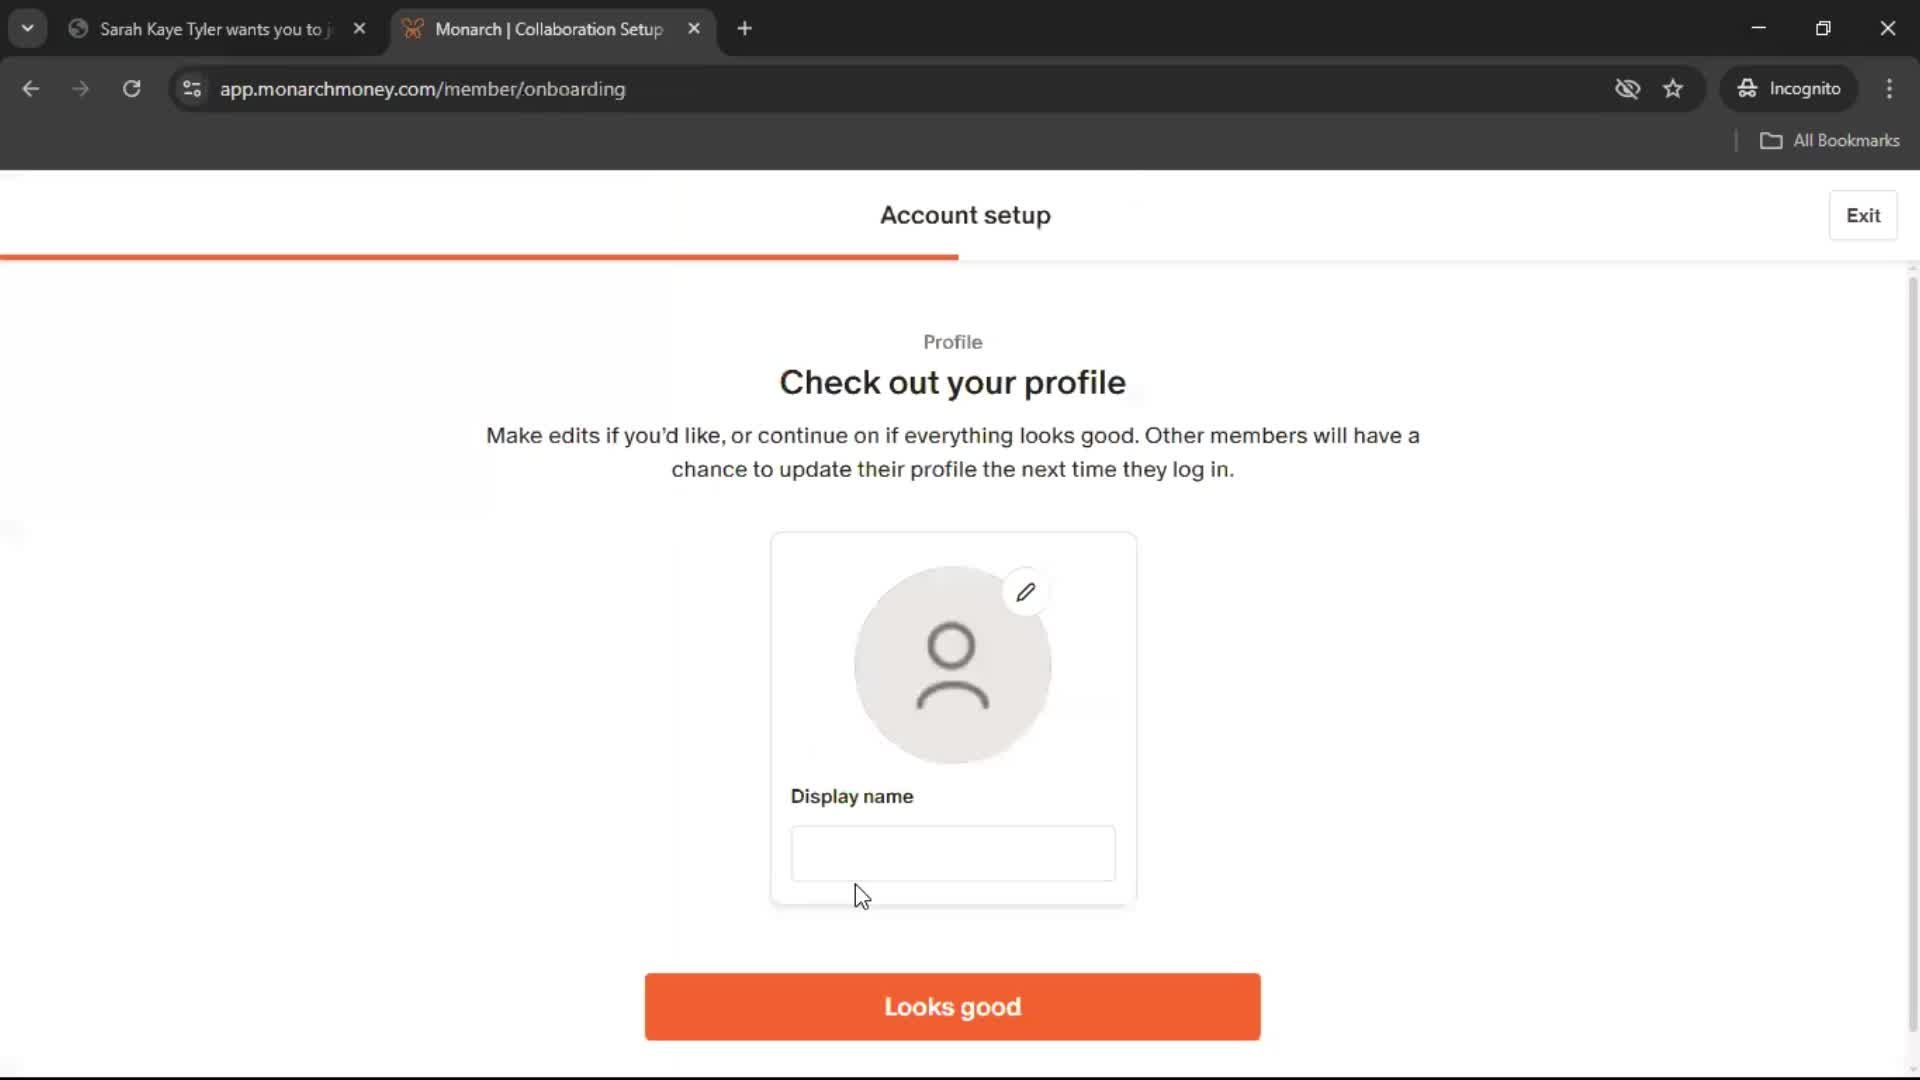This screenshot has height=1080, width=1920.
Task: Bookmark this page with star icon
Action: coord(1673,89)
